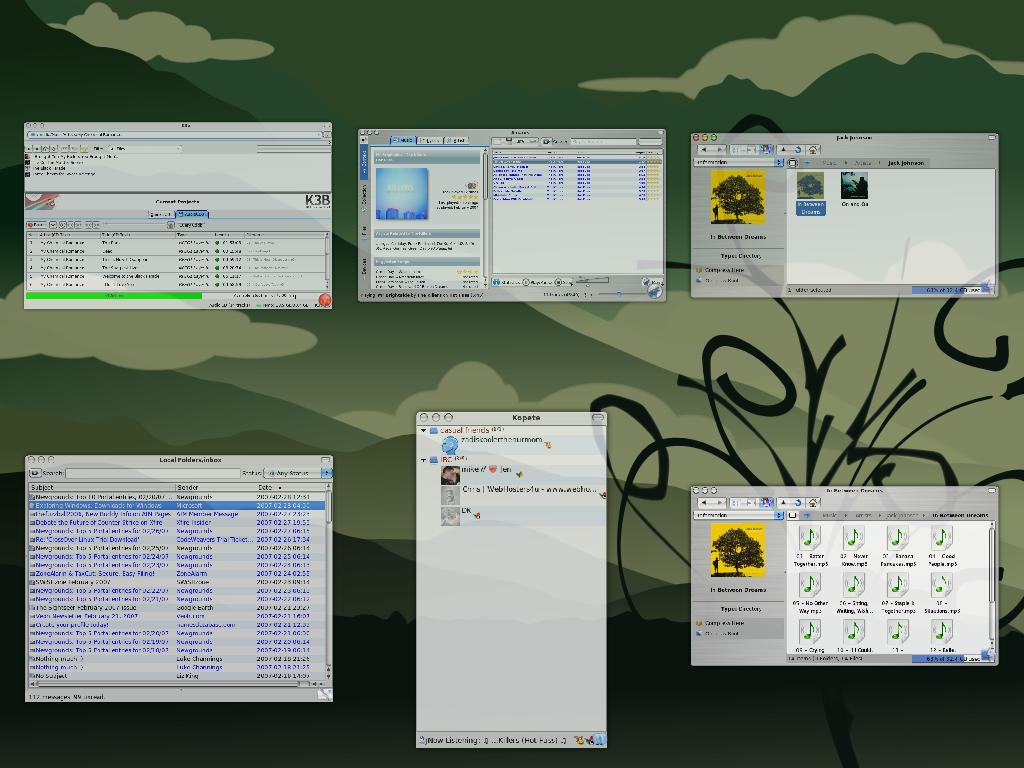Reload the In Between Dreams folder view
The image size is (1024, 768).
tap(797, 502)
